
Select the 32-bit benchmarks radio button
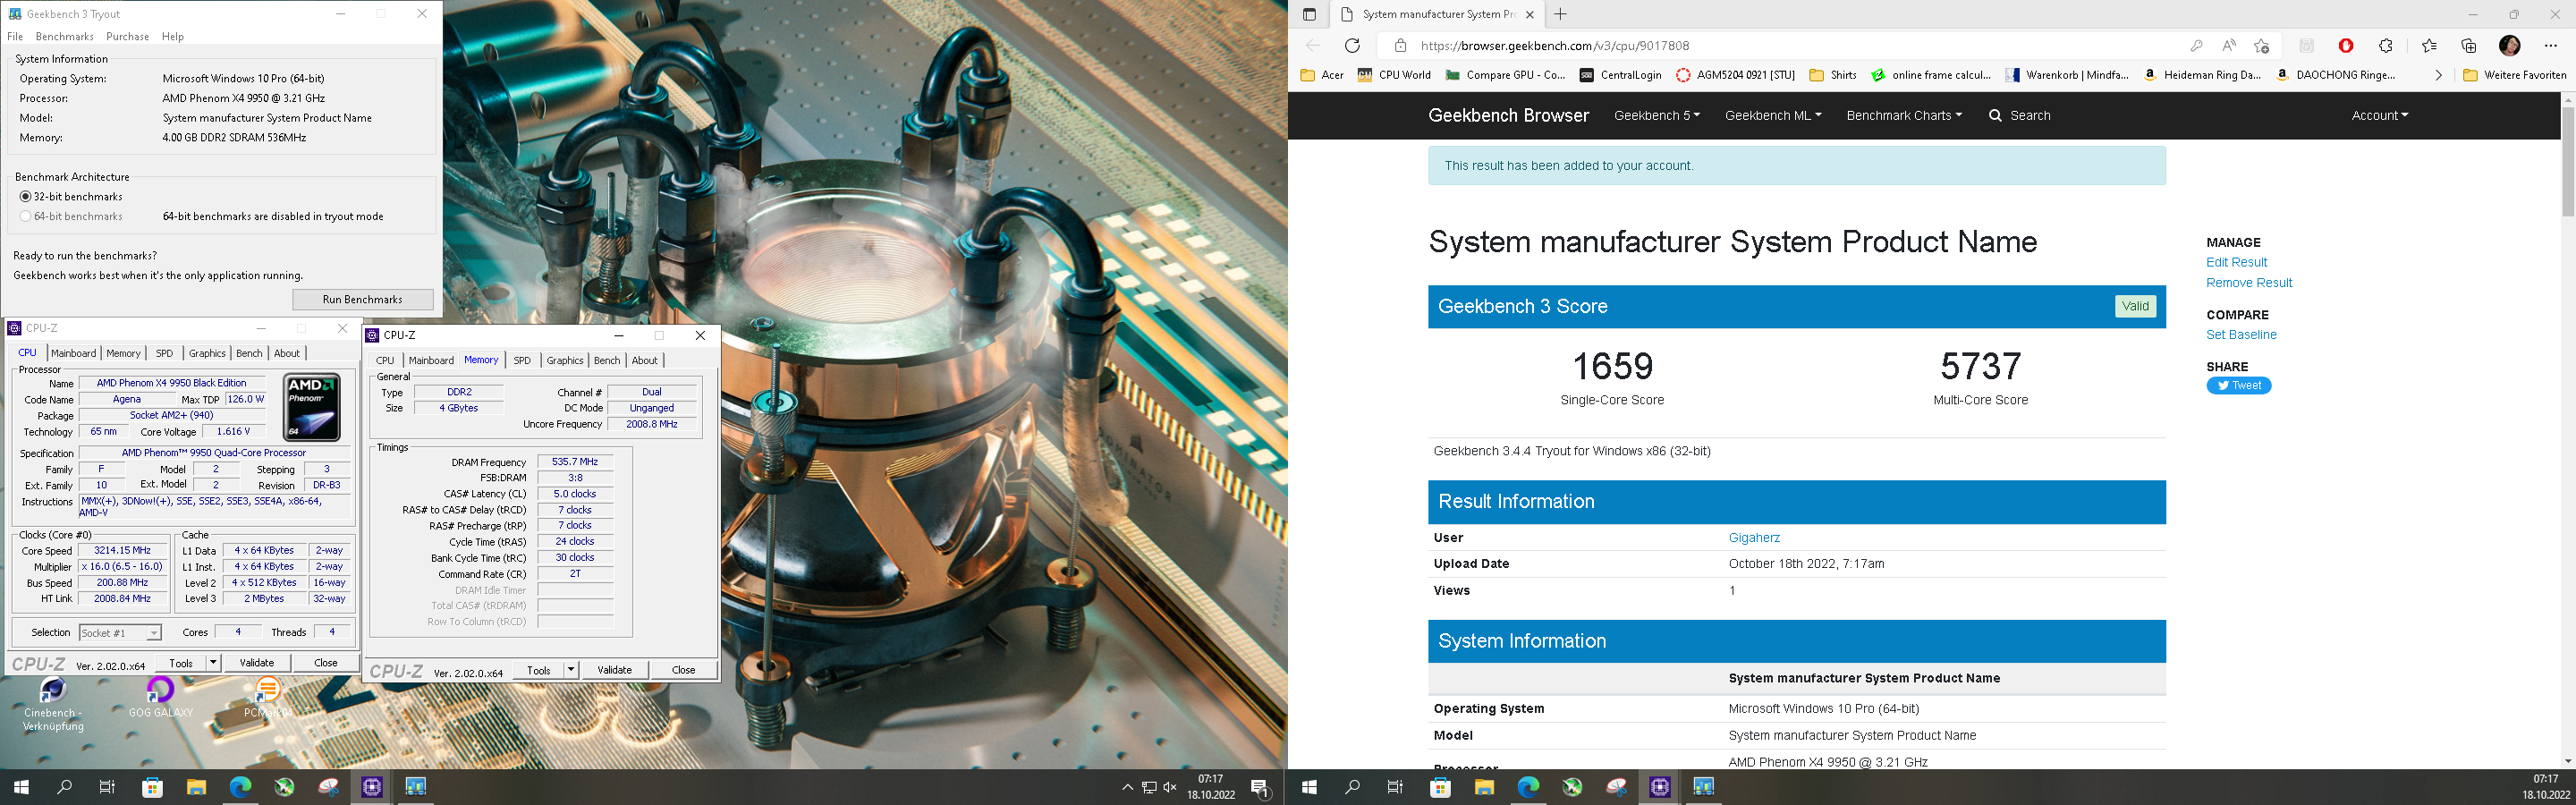[x=26, y=197]
